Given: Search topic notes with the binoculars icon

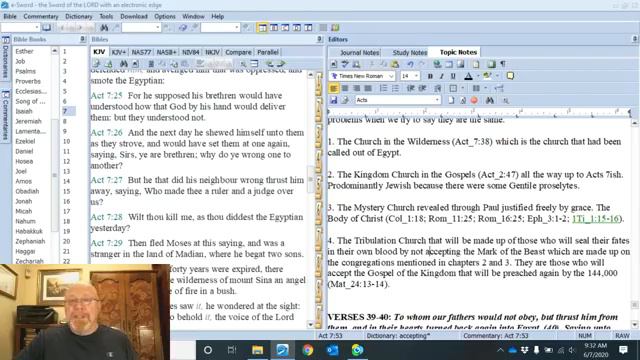Looking at the screenshot, I should [x=490, y=100].
